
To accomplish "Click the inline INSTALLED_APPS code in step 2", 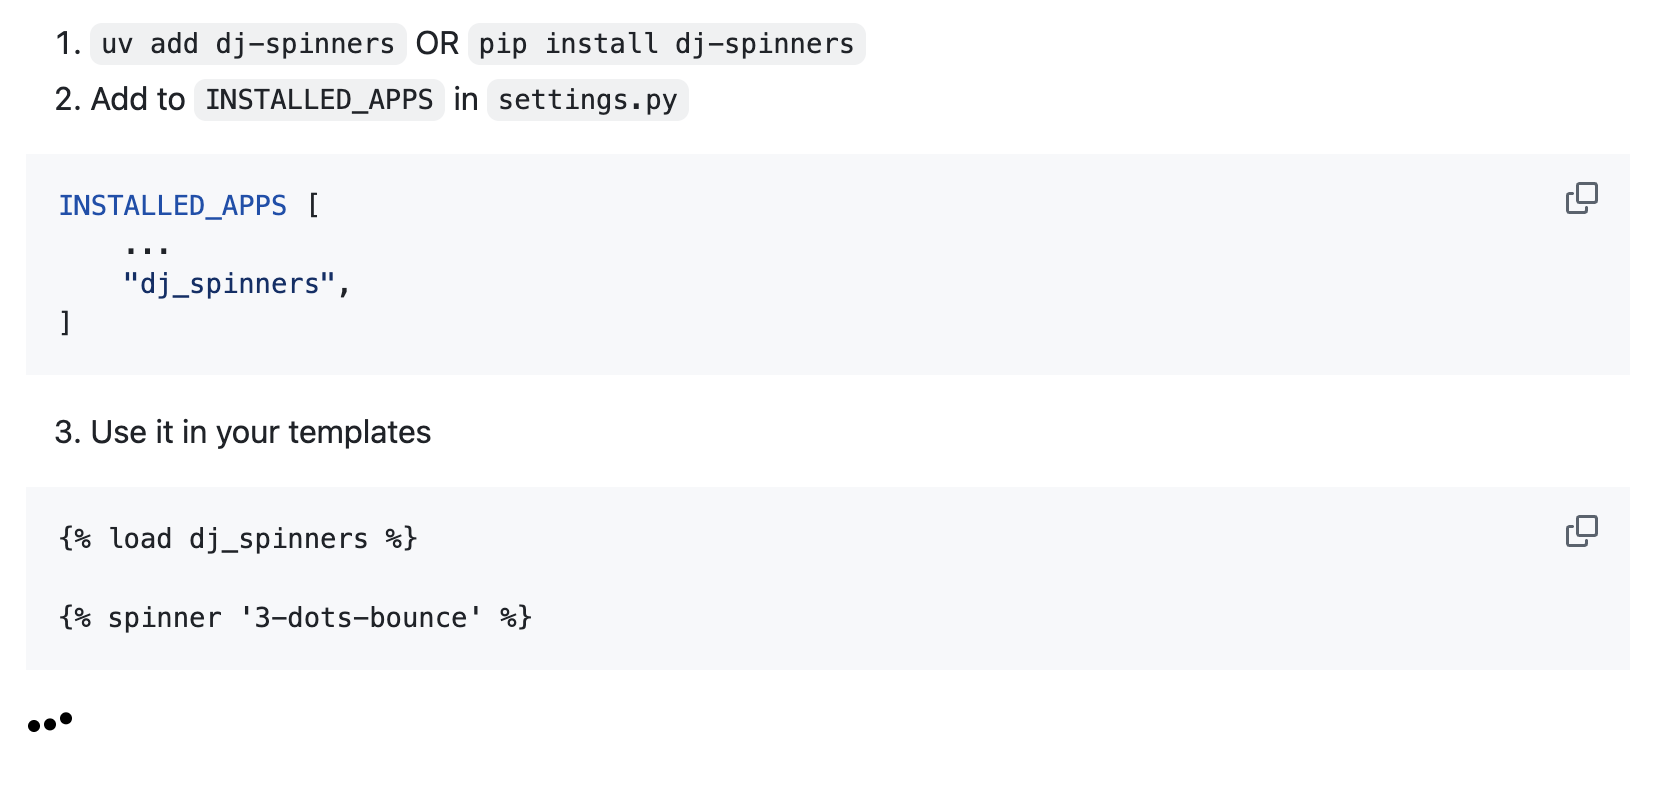I will (319, 100).
